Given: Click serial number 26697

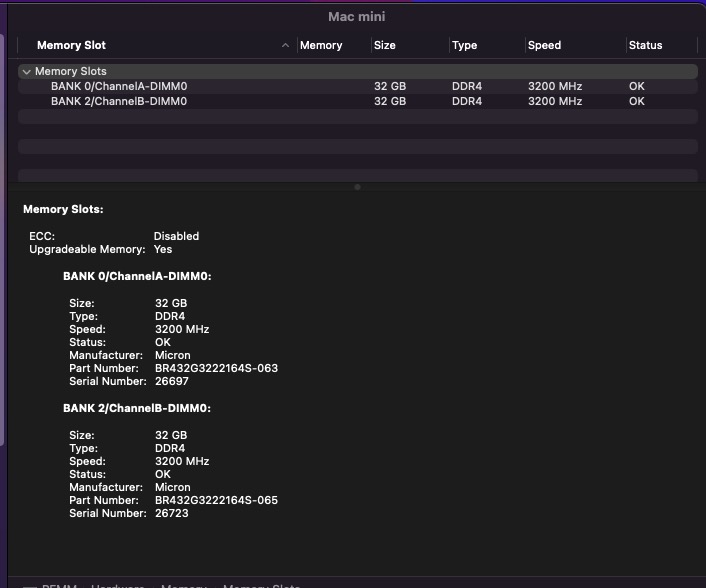Looking at the screenshot, I should (172, 381).
